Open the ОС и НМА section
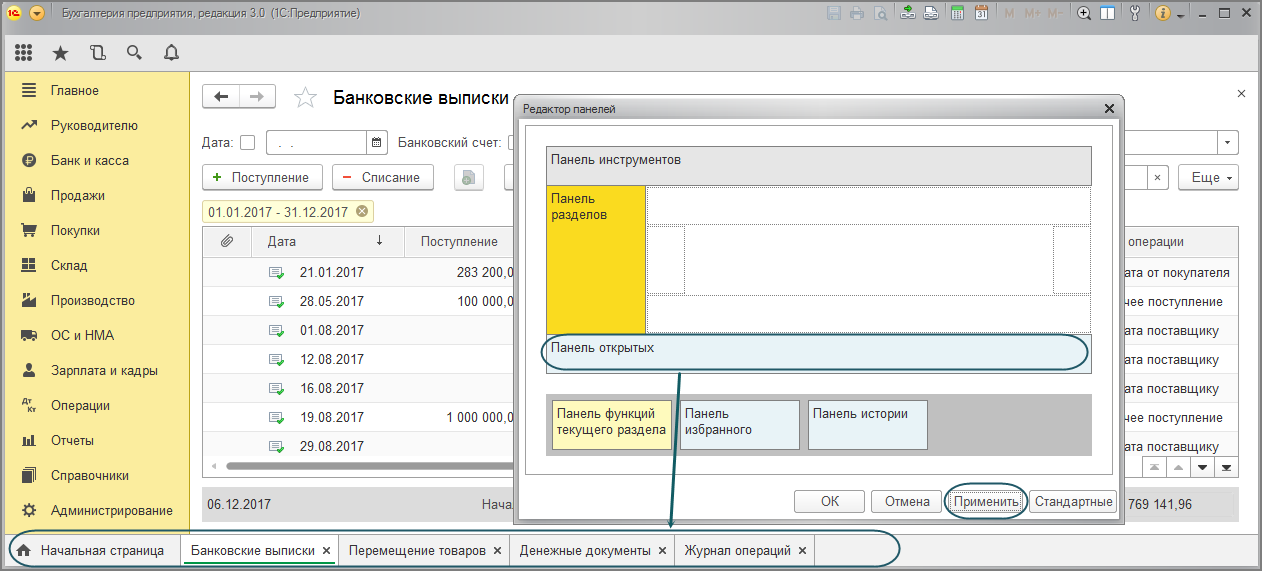The image size is (1262, 571). (x=80, y=335)
